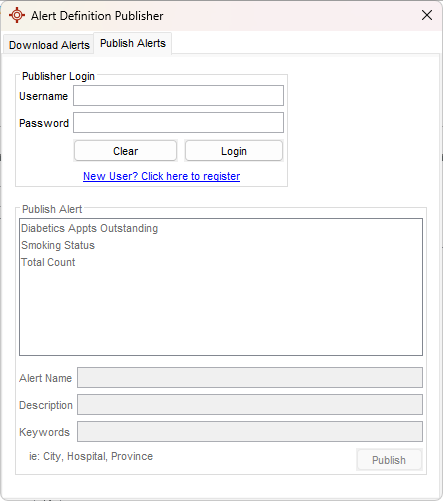Click into the Keywords field
This screenshot has height=501, width=443.
[250, 432]
